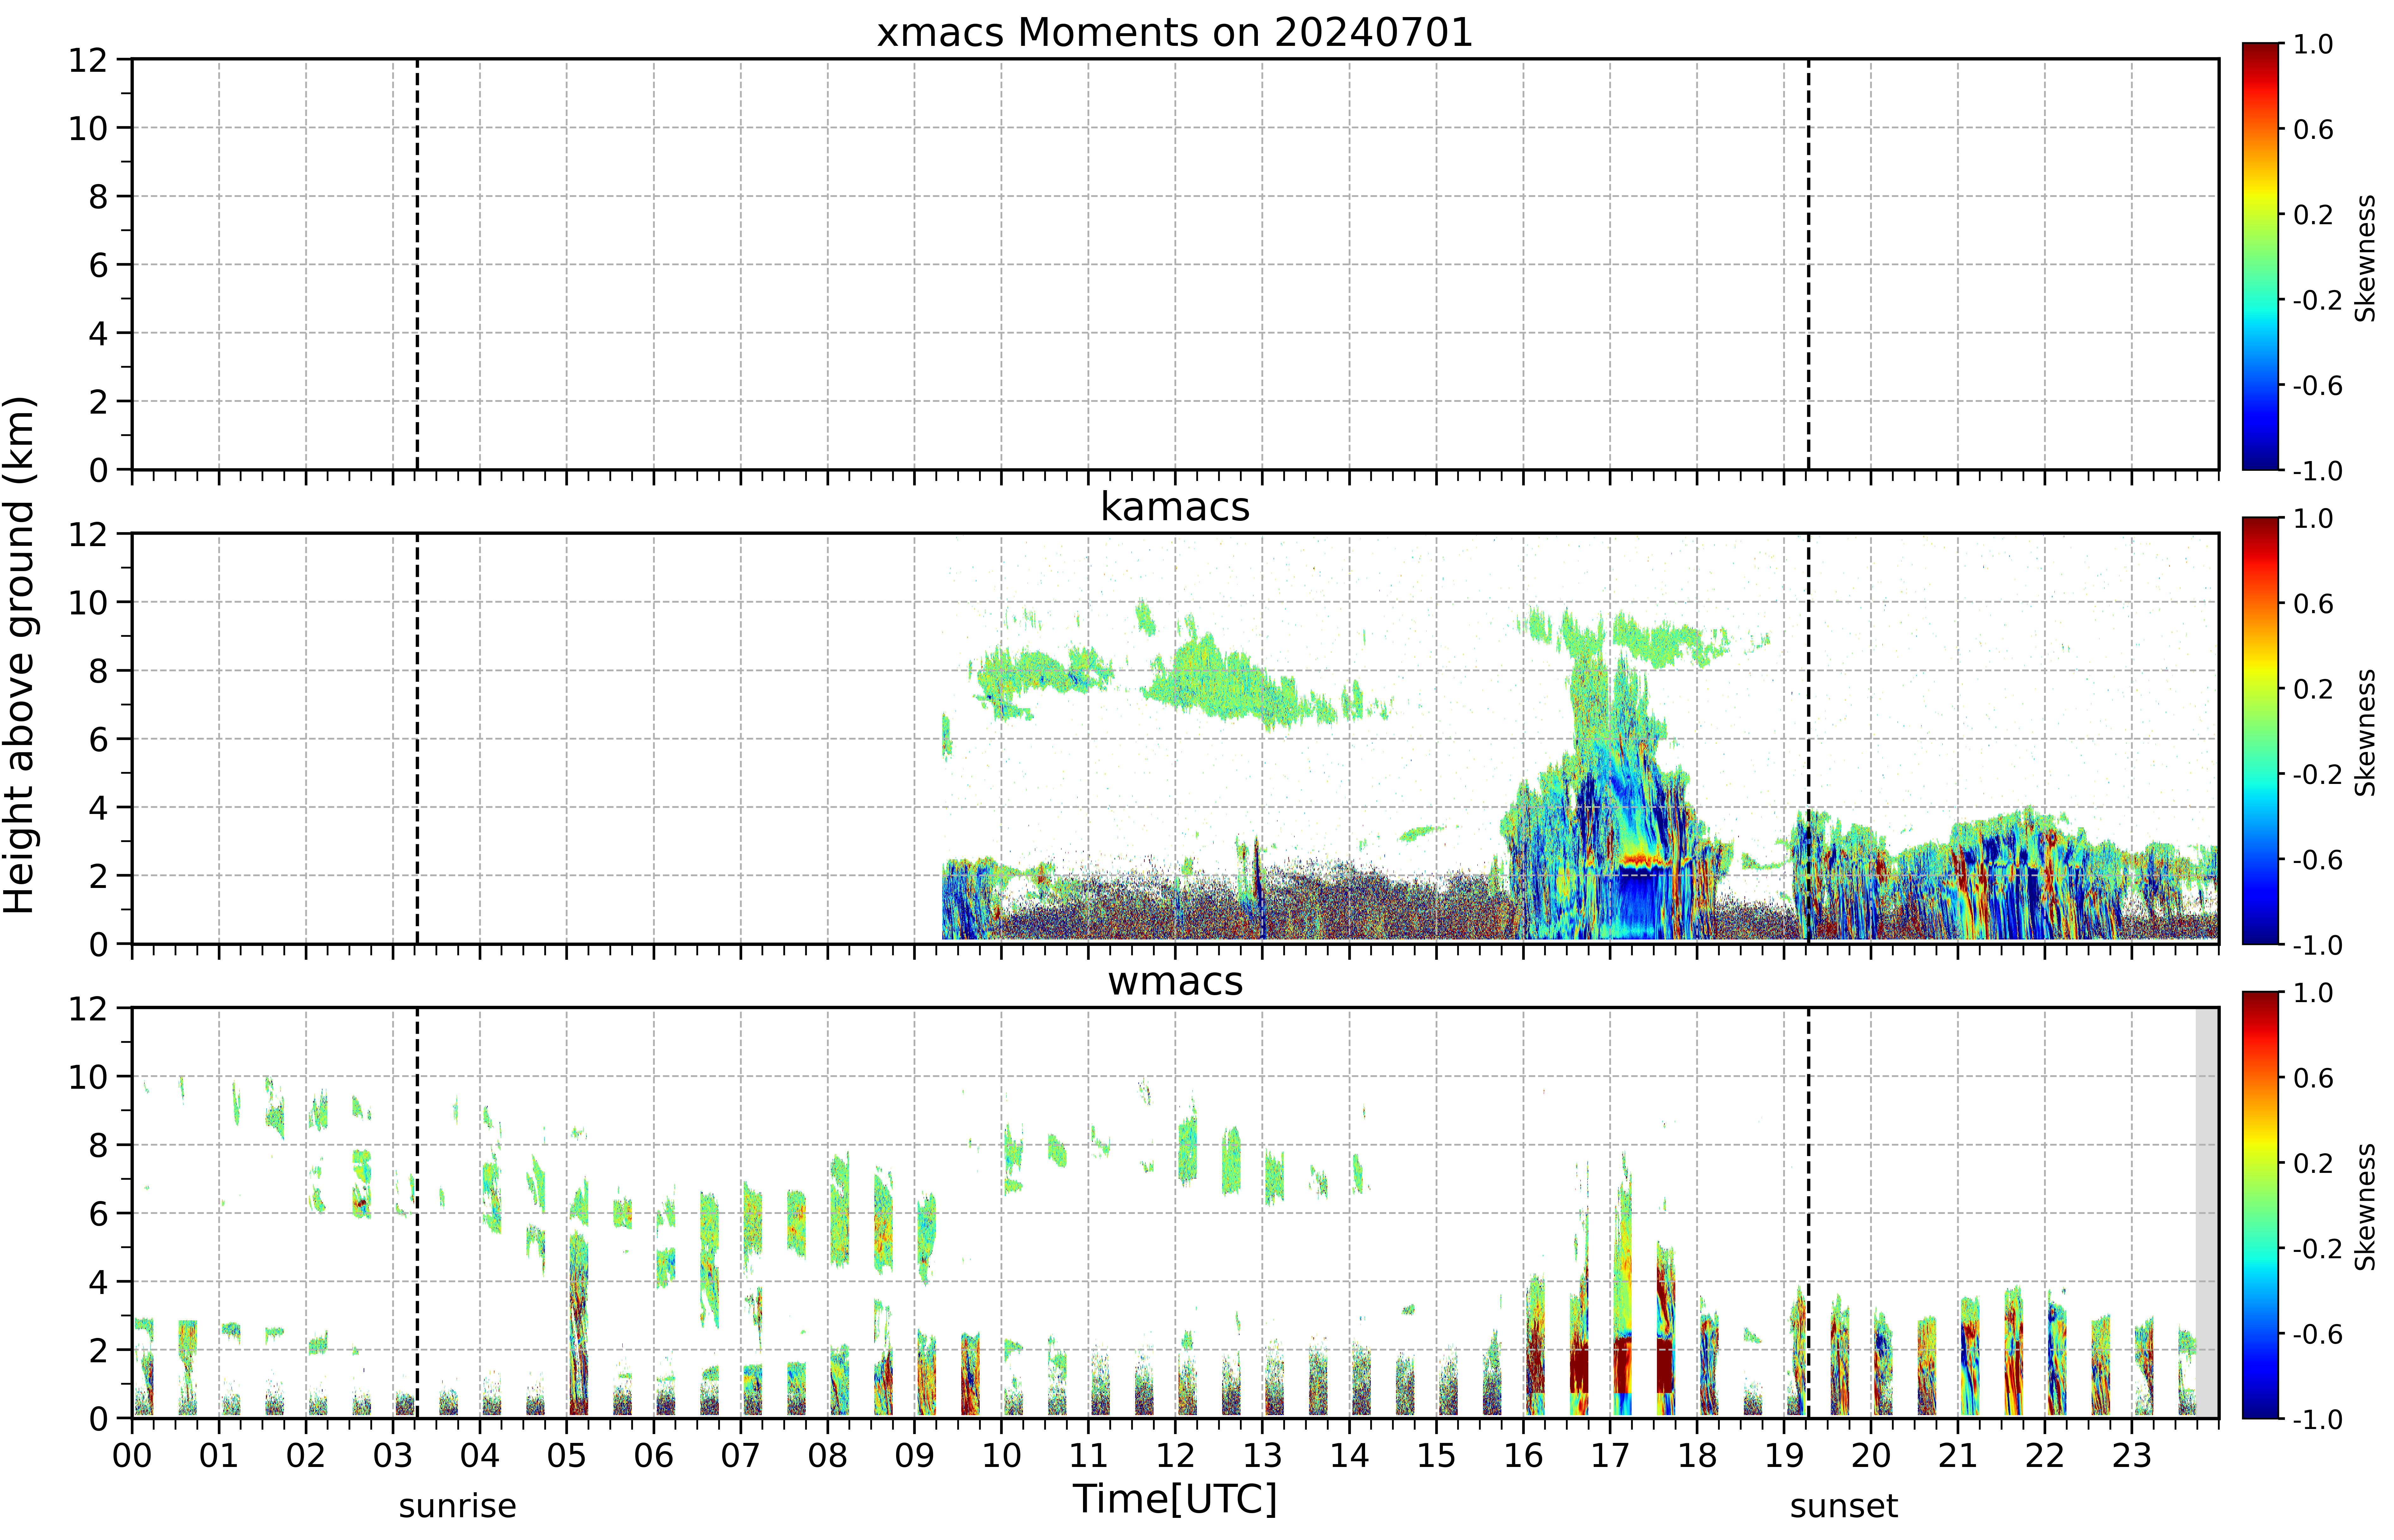Click the wmacs skewness colorbar
Screen dimensions: 2394x1540
(2260, 1205)
